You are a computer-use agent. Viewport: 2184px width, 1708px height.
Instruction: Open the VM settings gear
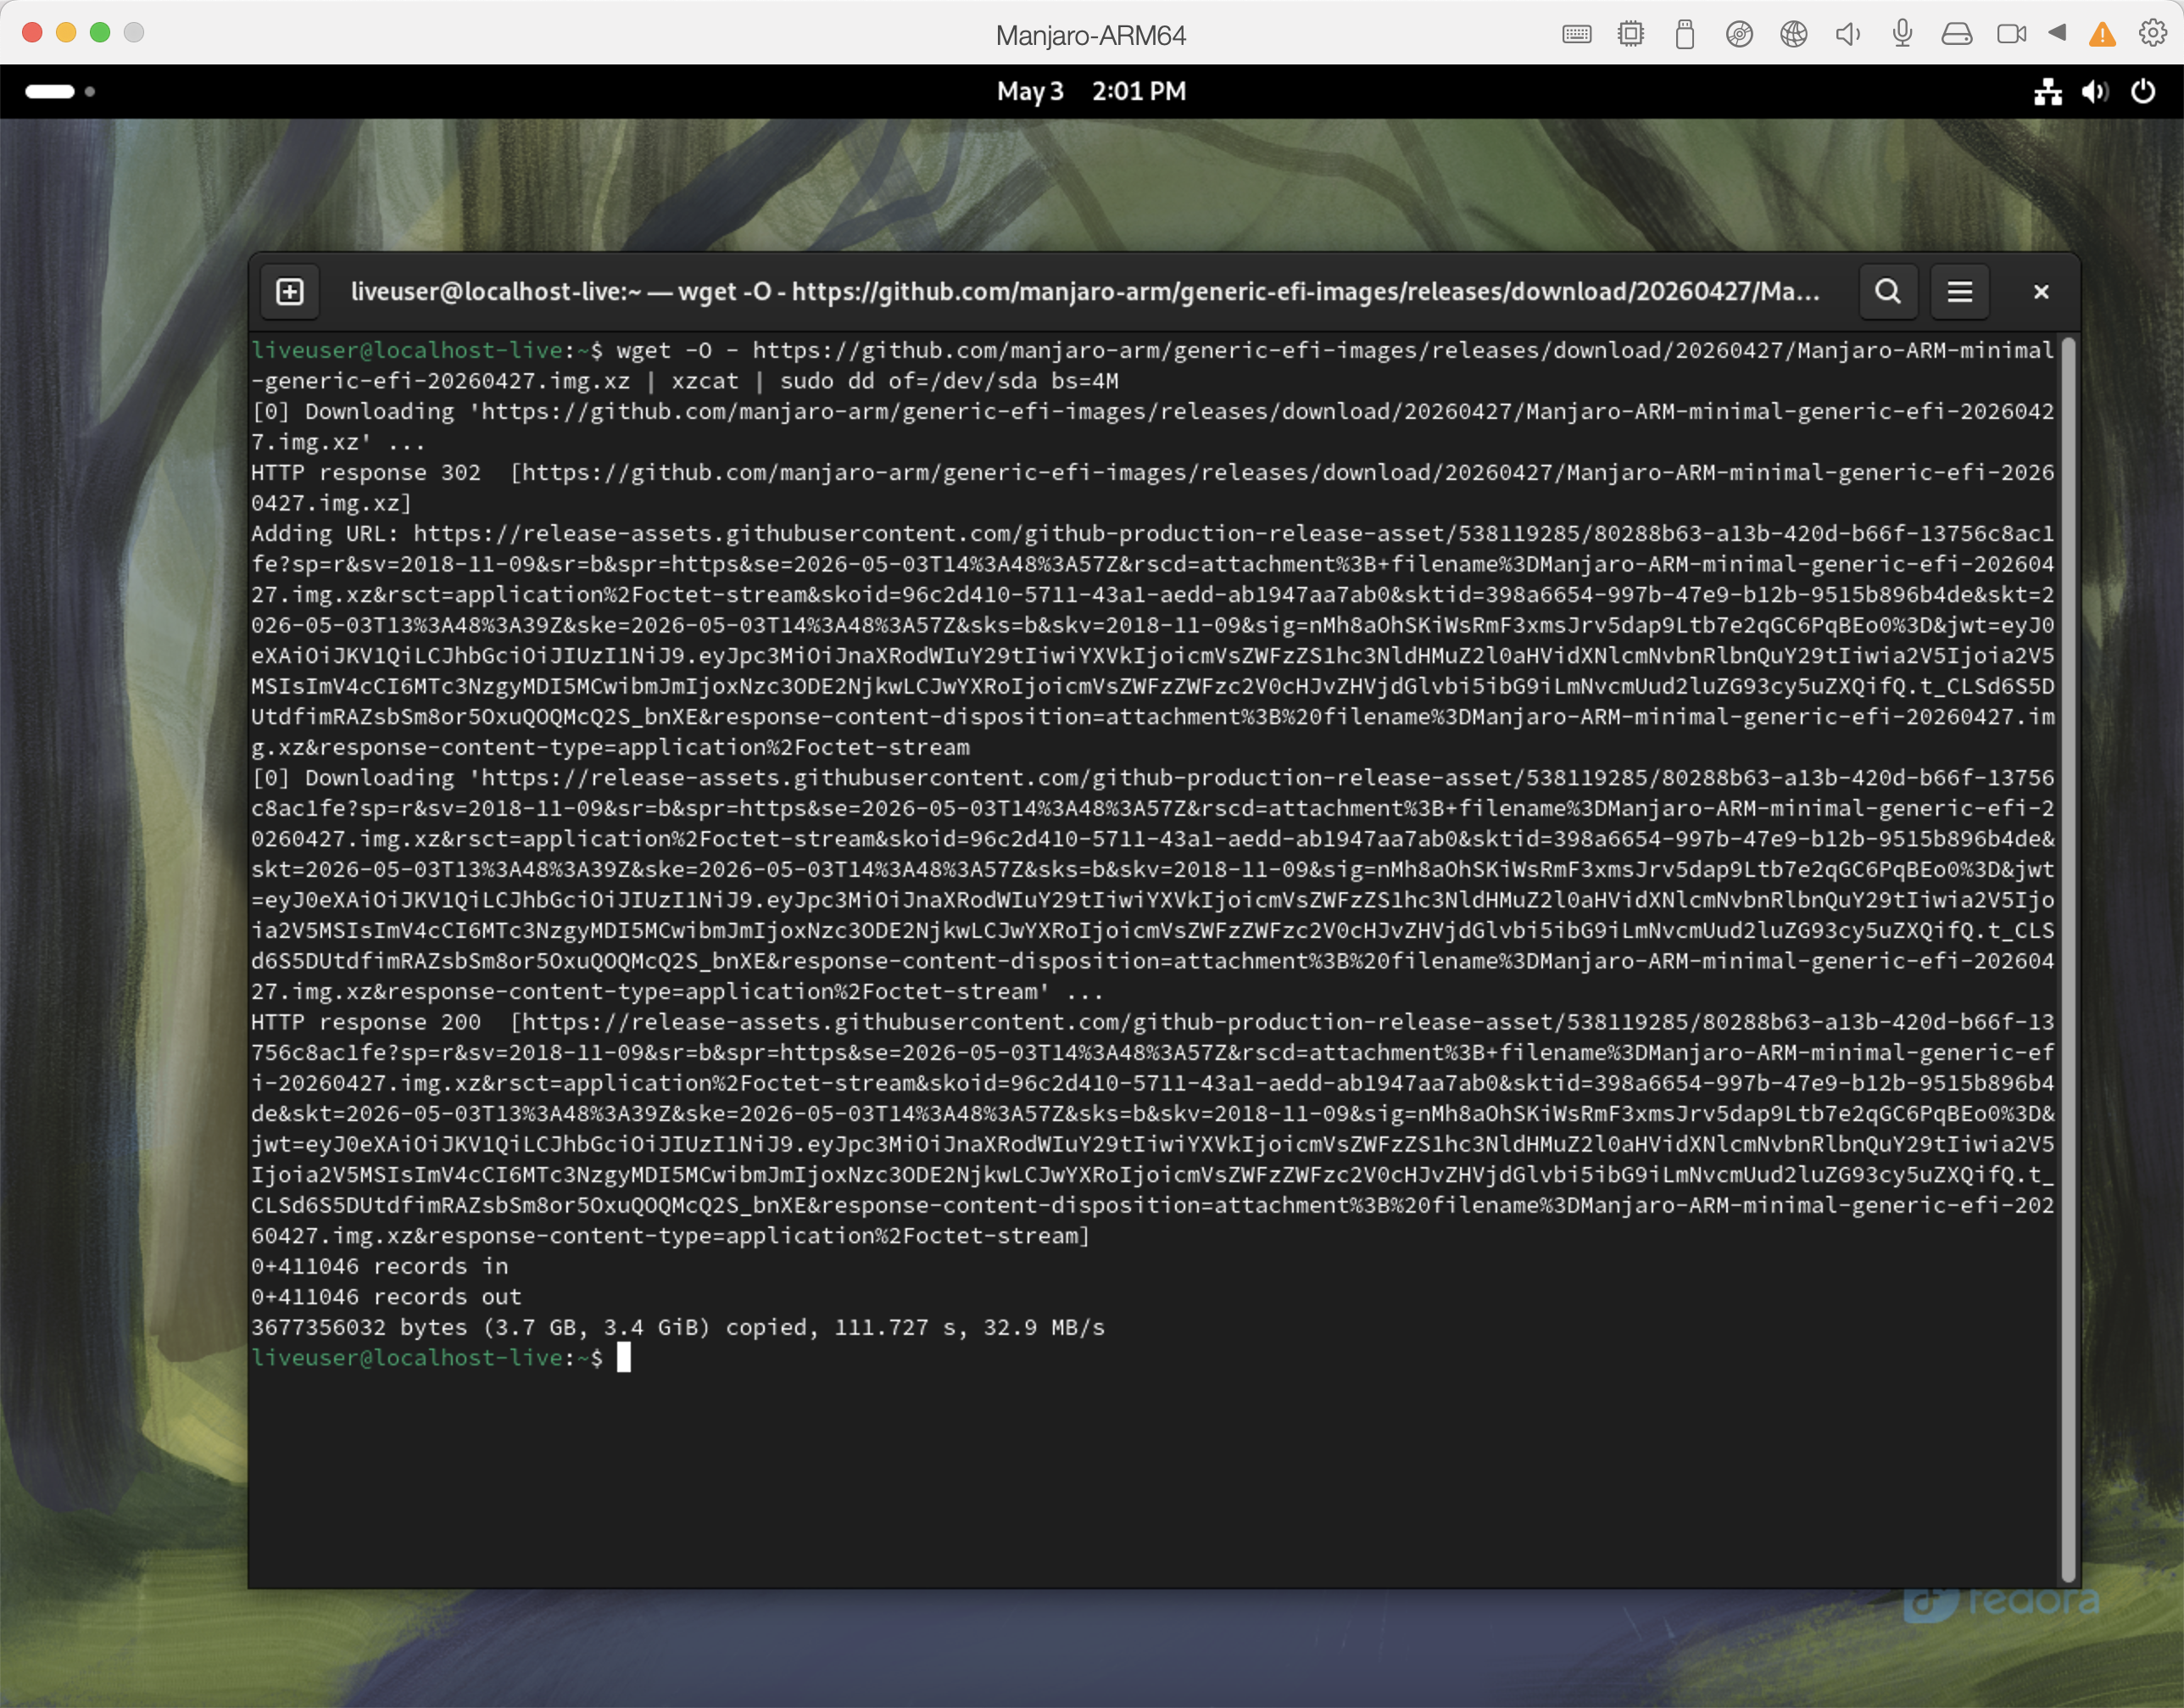click(2152, 33)
